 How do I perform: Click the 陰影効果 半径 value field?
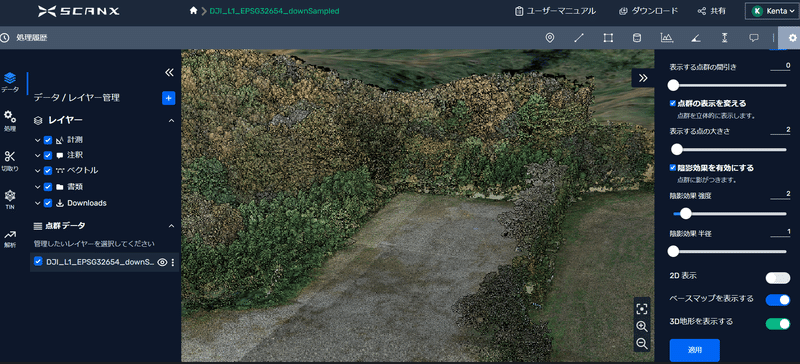tap(781, 232)
